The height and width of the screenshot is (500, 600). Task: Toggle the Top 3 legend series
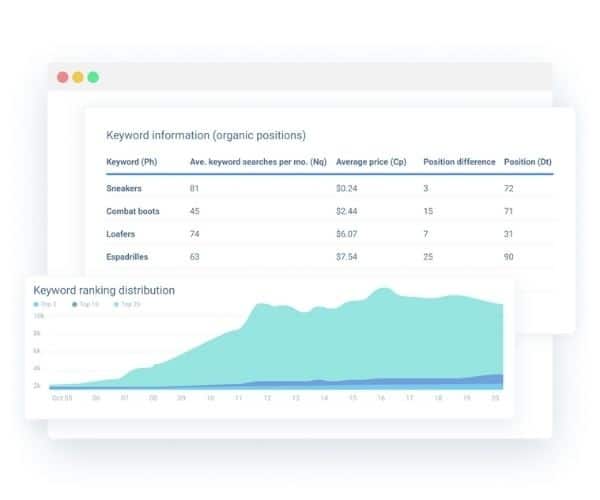[45, 304]
